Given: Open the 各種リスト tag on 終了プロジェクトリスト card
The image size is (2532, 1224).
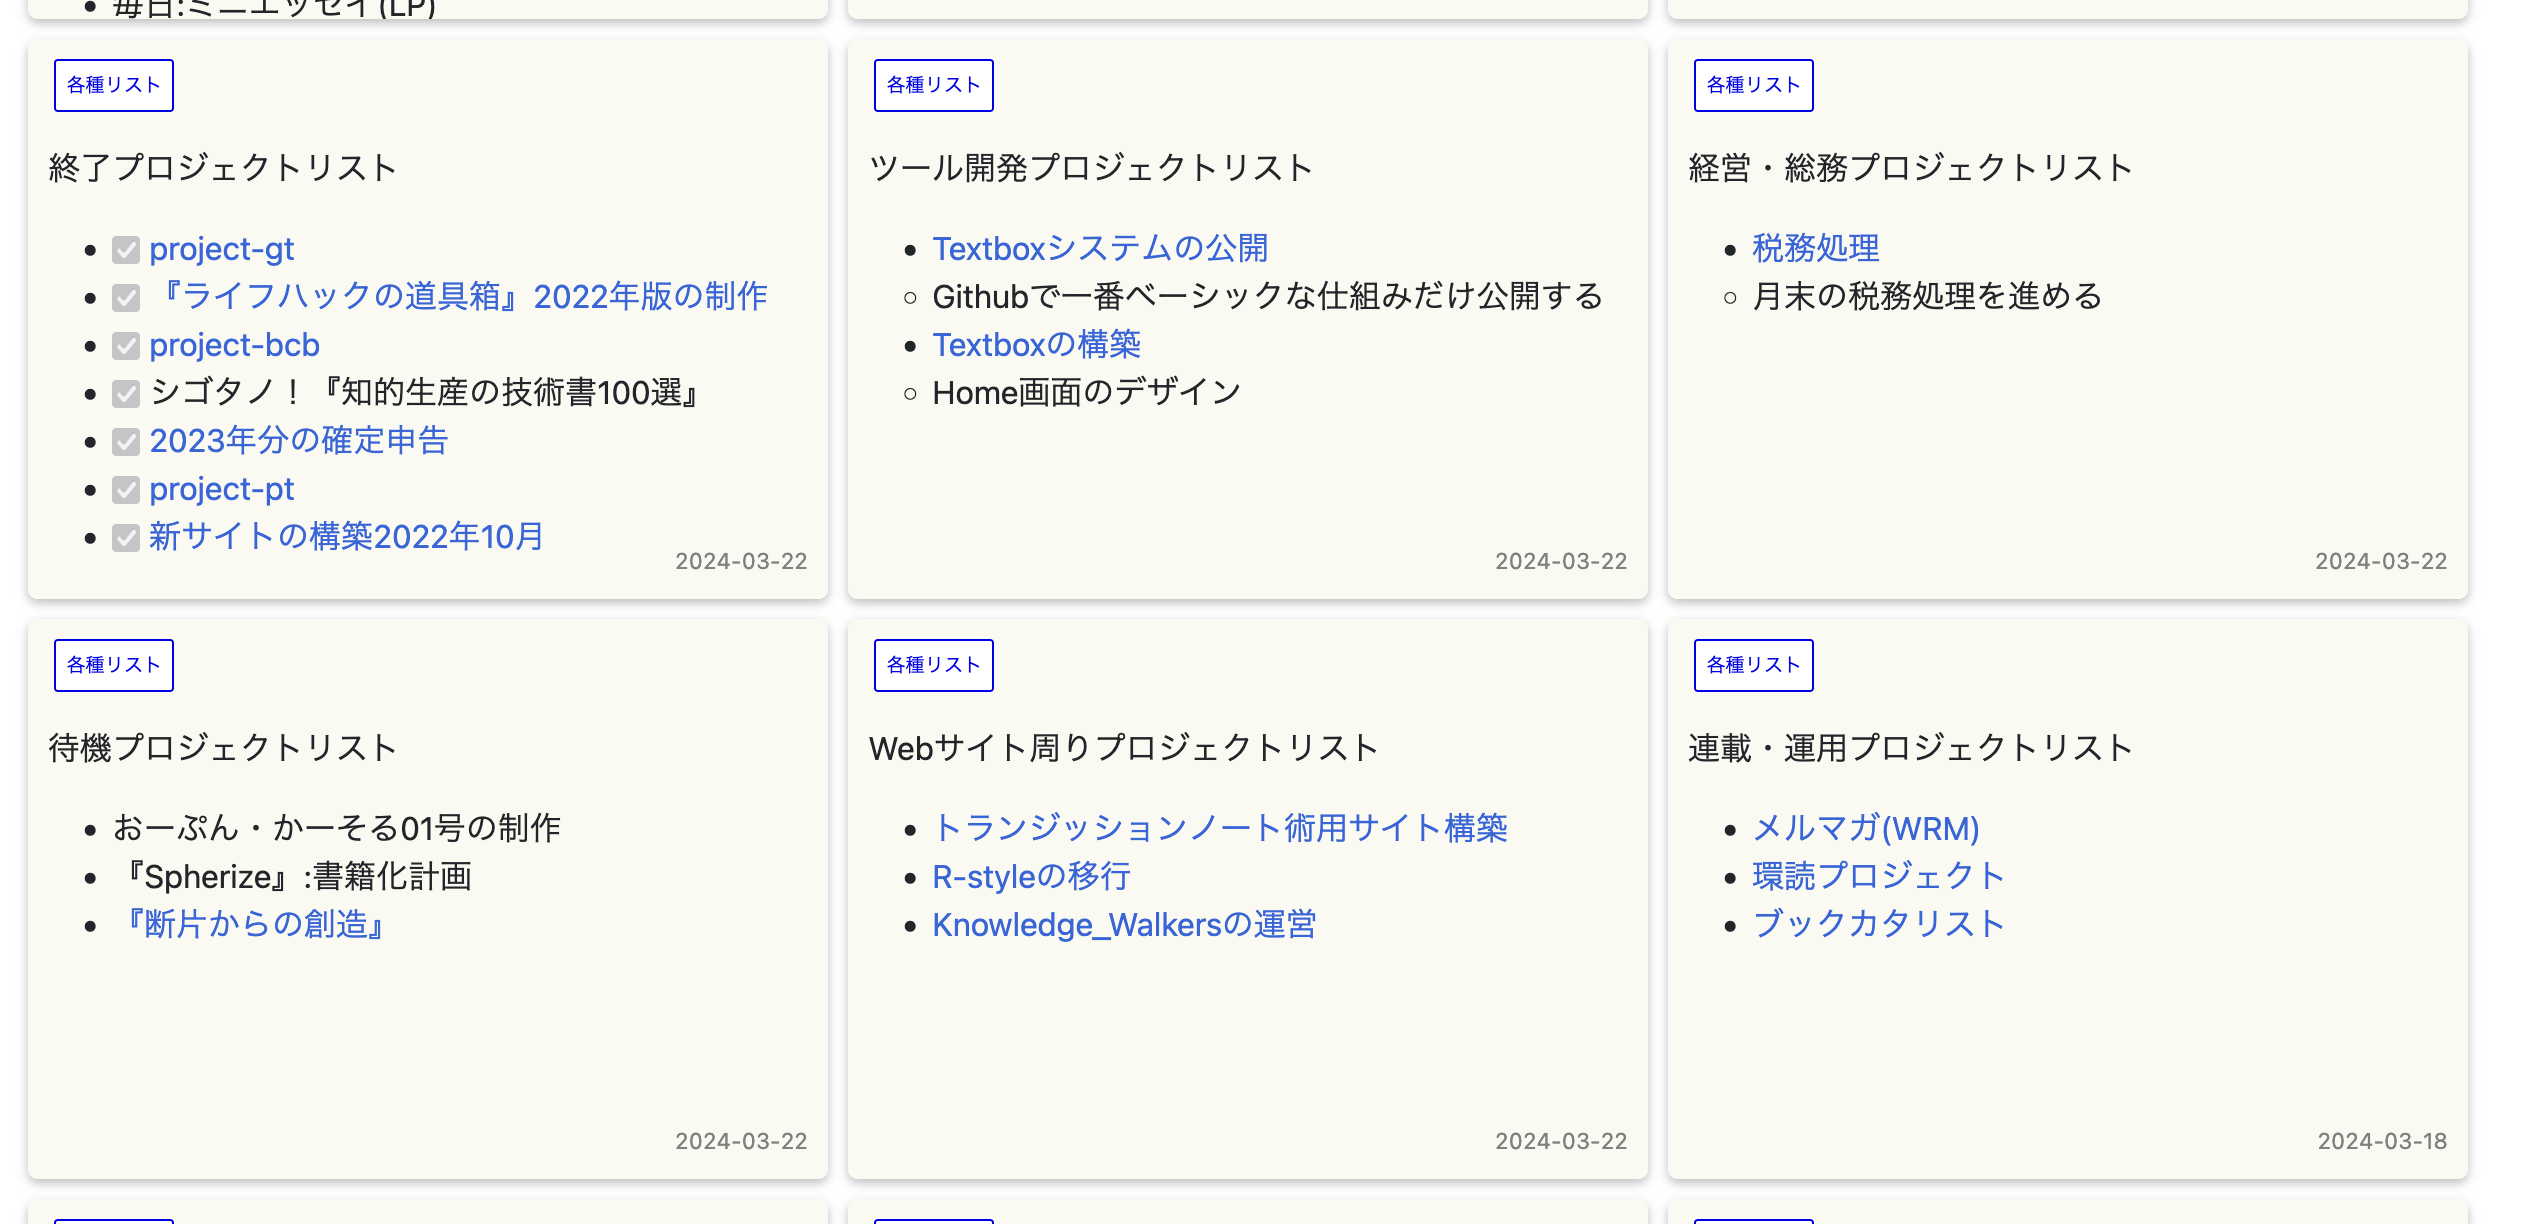Looking at the screenshot, I should 113,85.
